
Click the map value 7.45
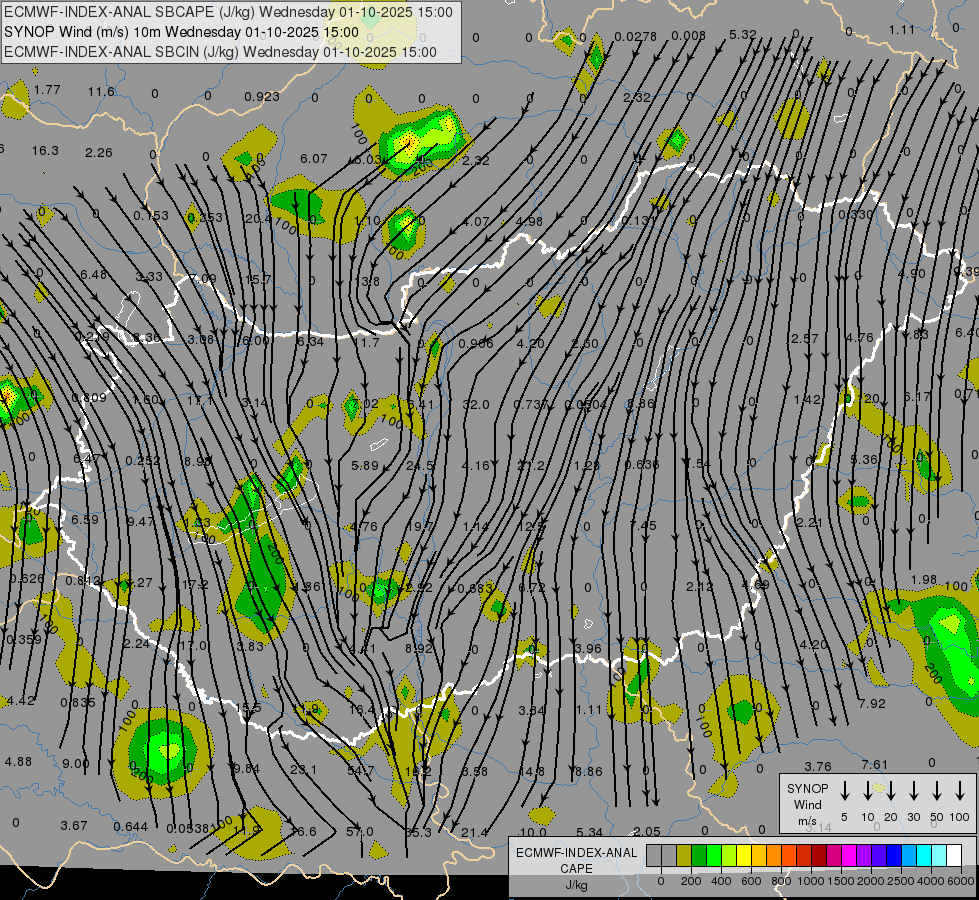click(x=643, y=525)
